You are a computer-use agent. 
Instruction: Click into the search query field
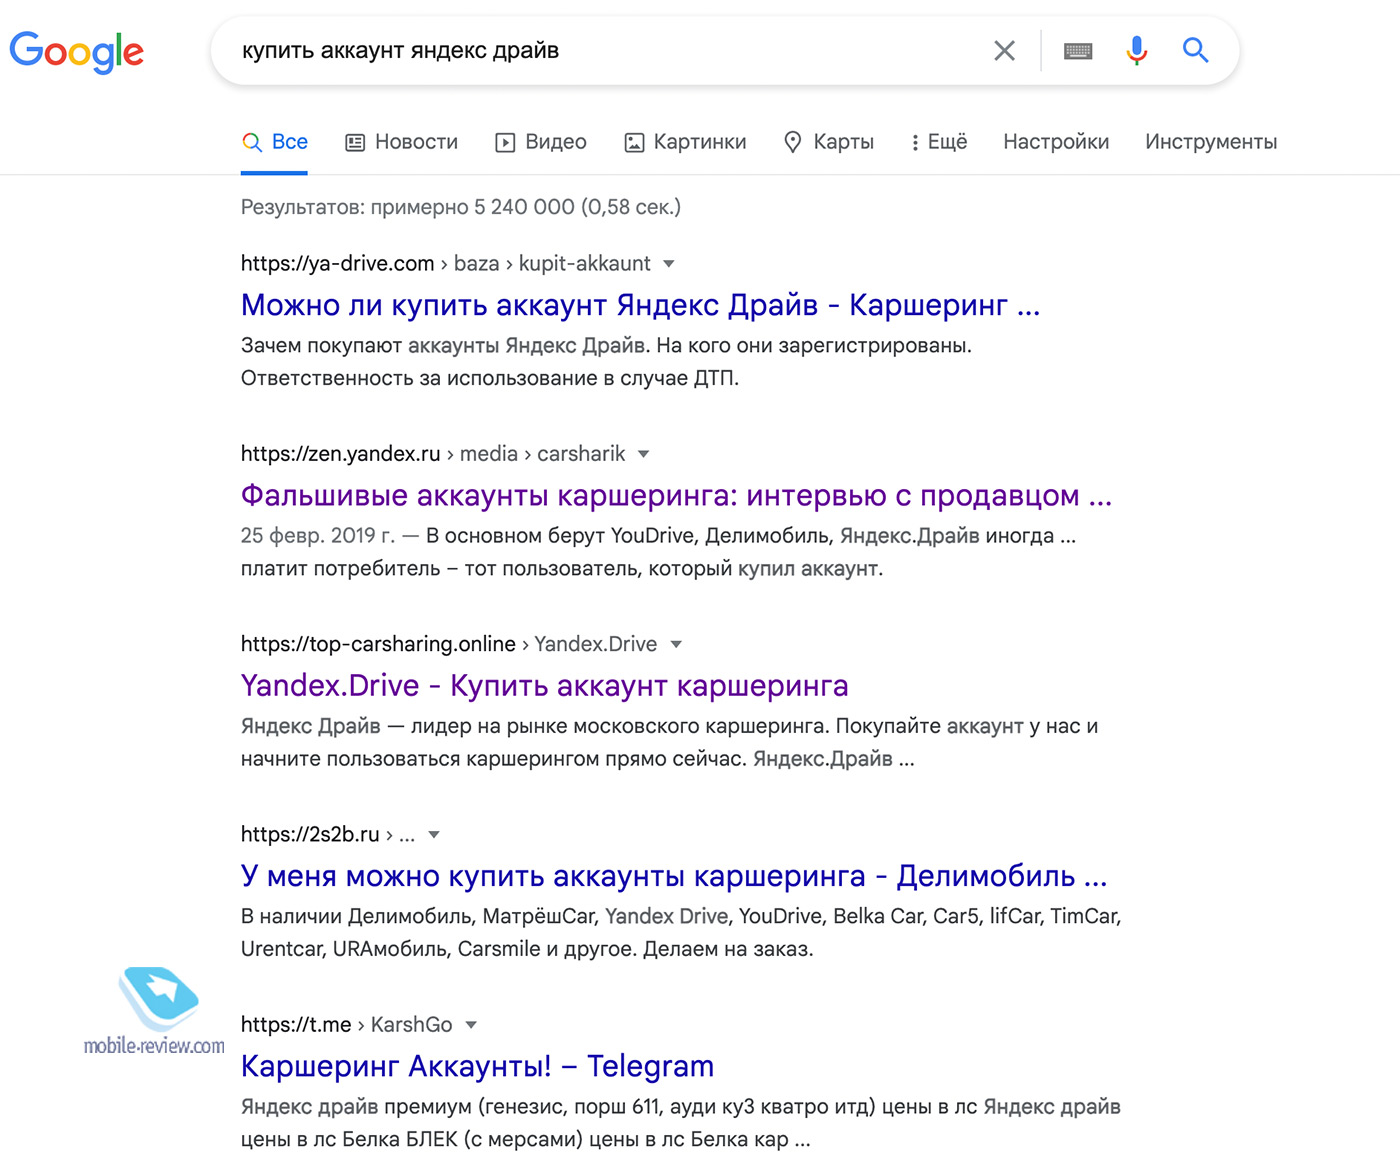click(x=600, y=51)
